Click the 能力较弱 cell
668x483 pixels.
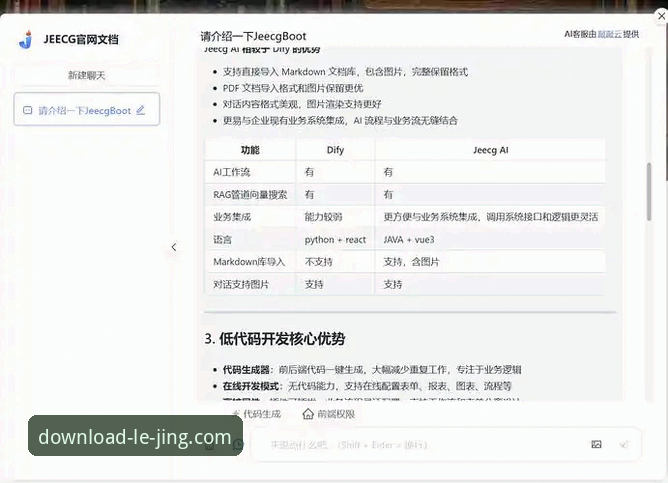(335, 217)
